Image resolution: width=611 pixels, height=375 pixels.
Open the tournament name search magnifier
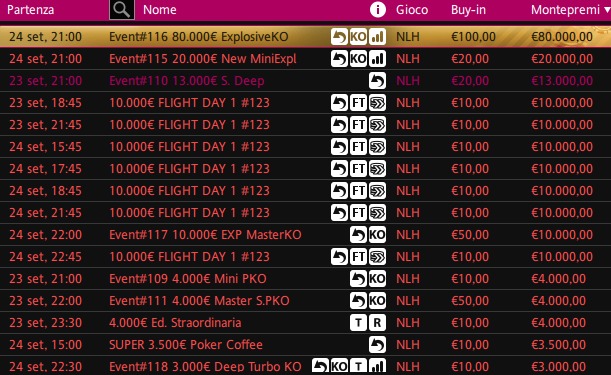pos(122,10)
